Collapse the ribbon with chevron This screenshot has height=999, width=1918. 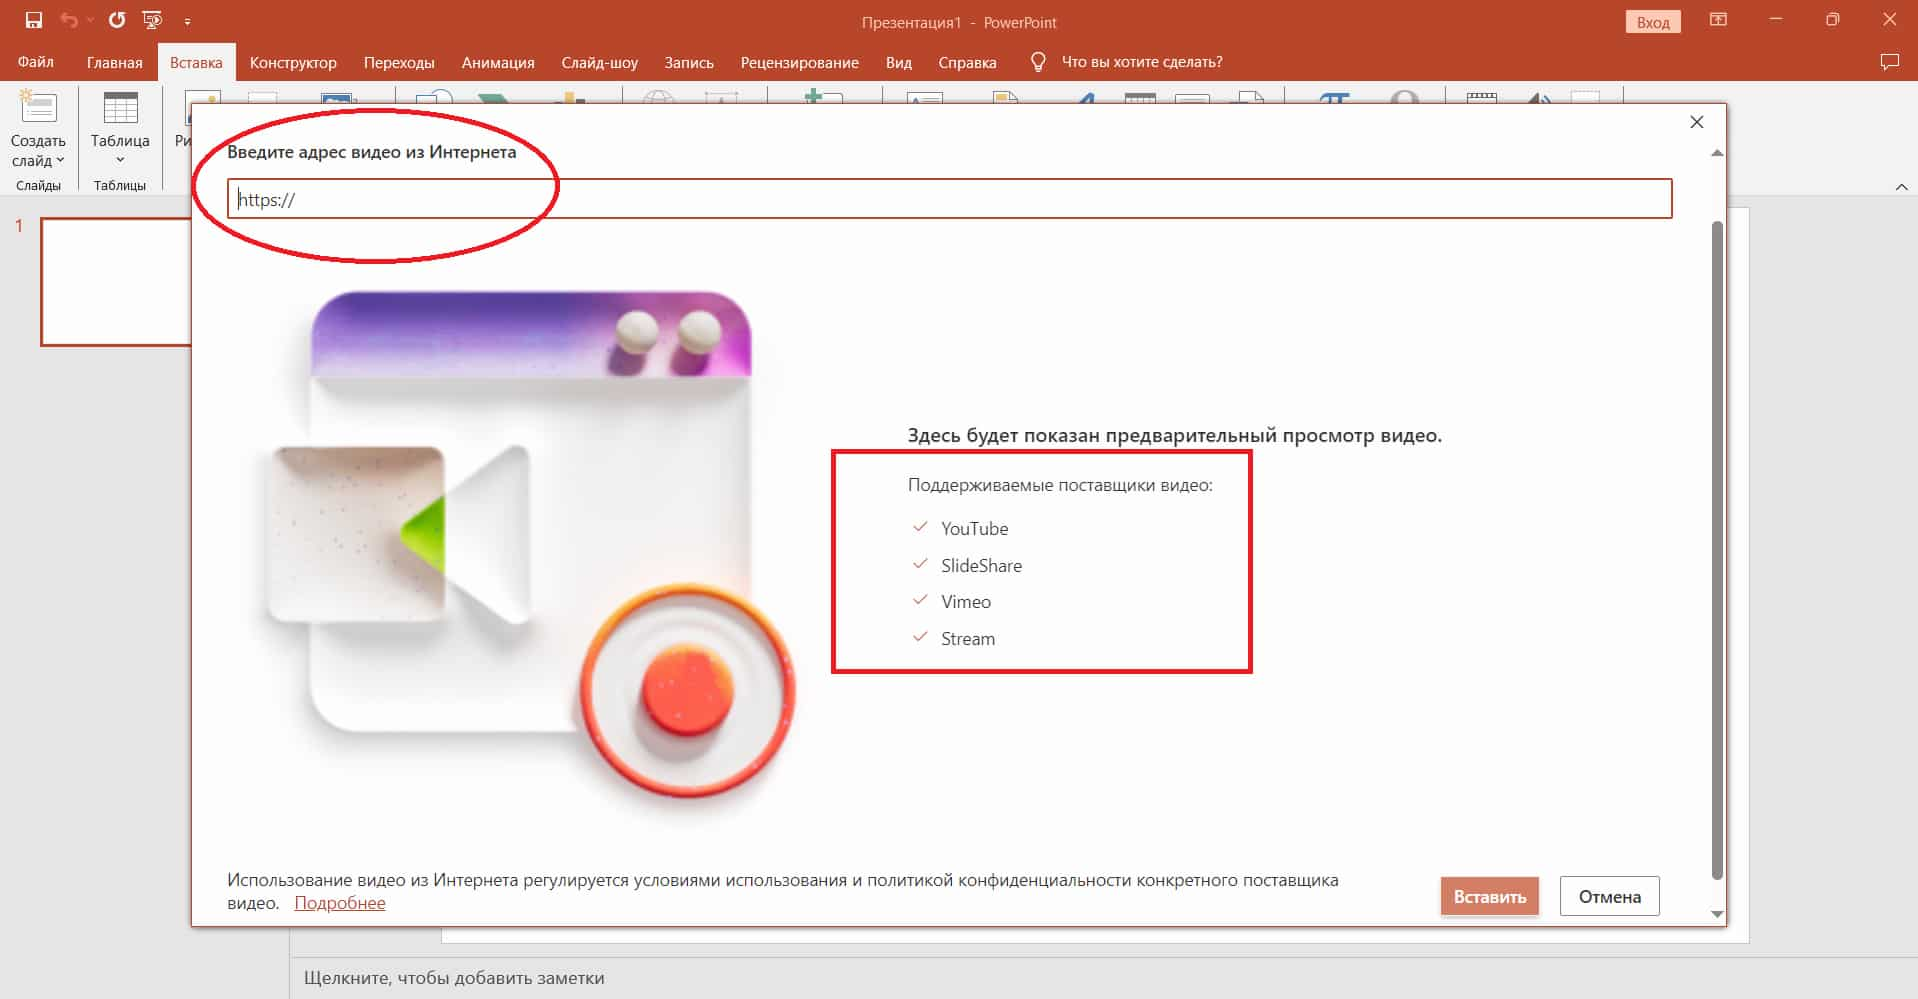pos(1901,187)
